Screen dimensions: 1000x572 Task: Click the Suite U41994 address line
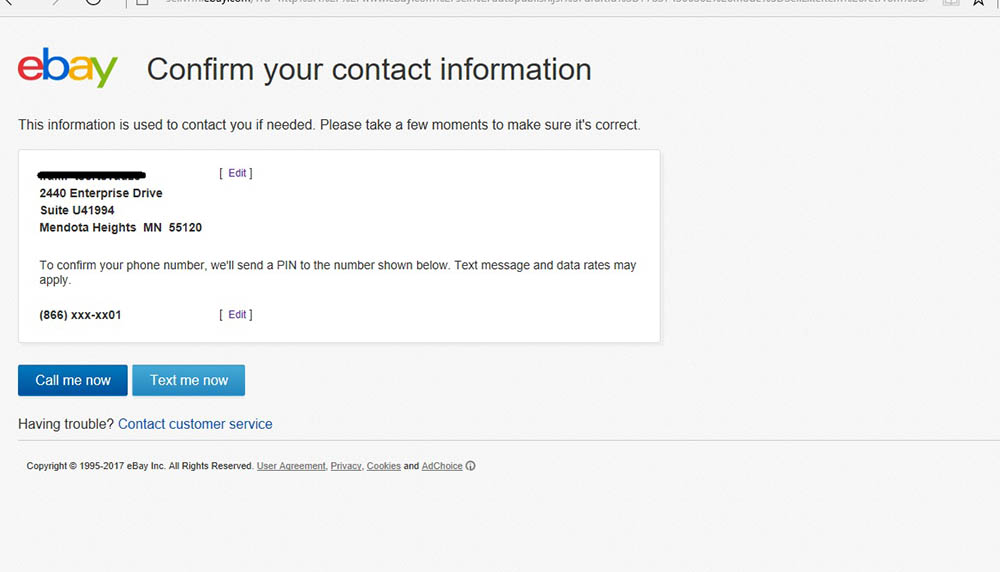(x=77, y=211)
